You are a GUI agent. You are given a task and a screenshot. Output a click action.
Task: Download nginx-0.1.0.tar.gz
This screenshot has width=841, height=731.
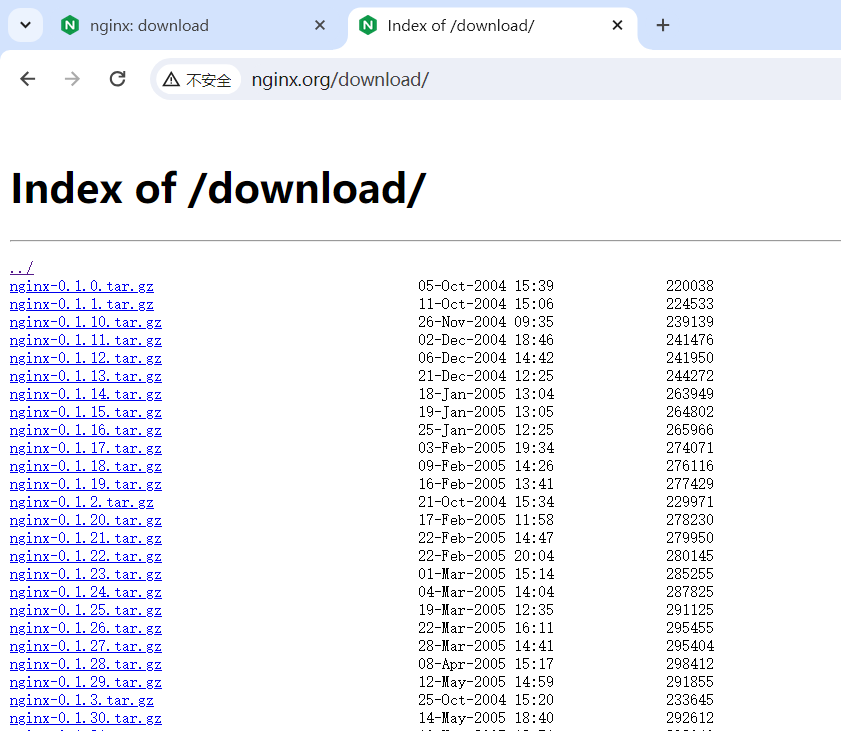point(82,286)
